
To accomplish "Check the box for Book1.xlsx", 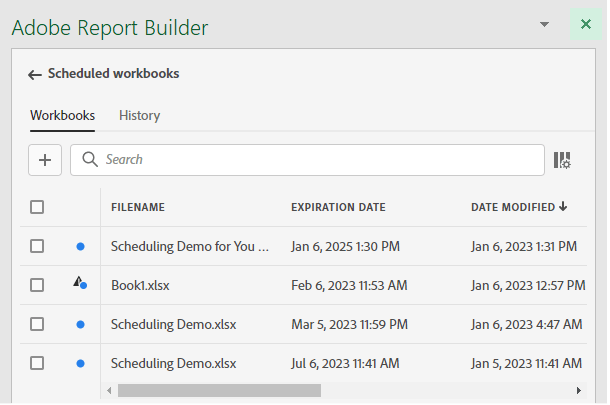I will [x=37, y=285].
